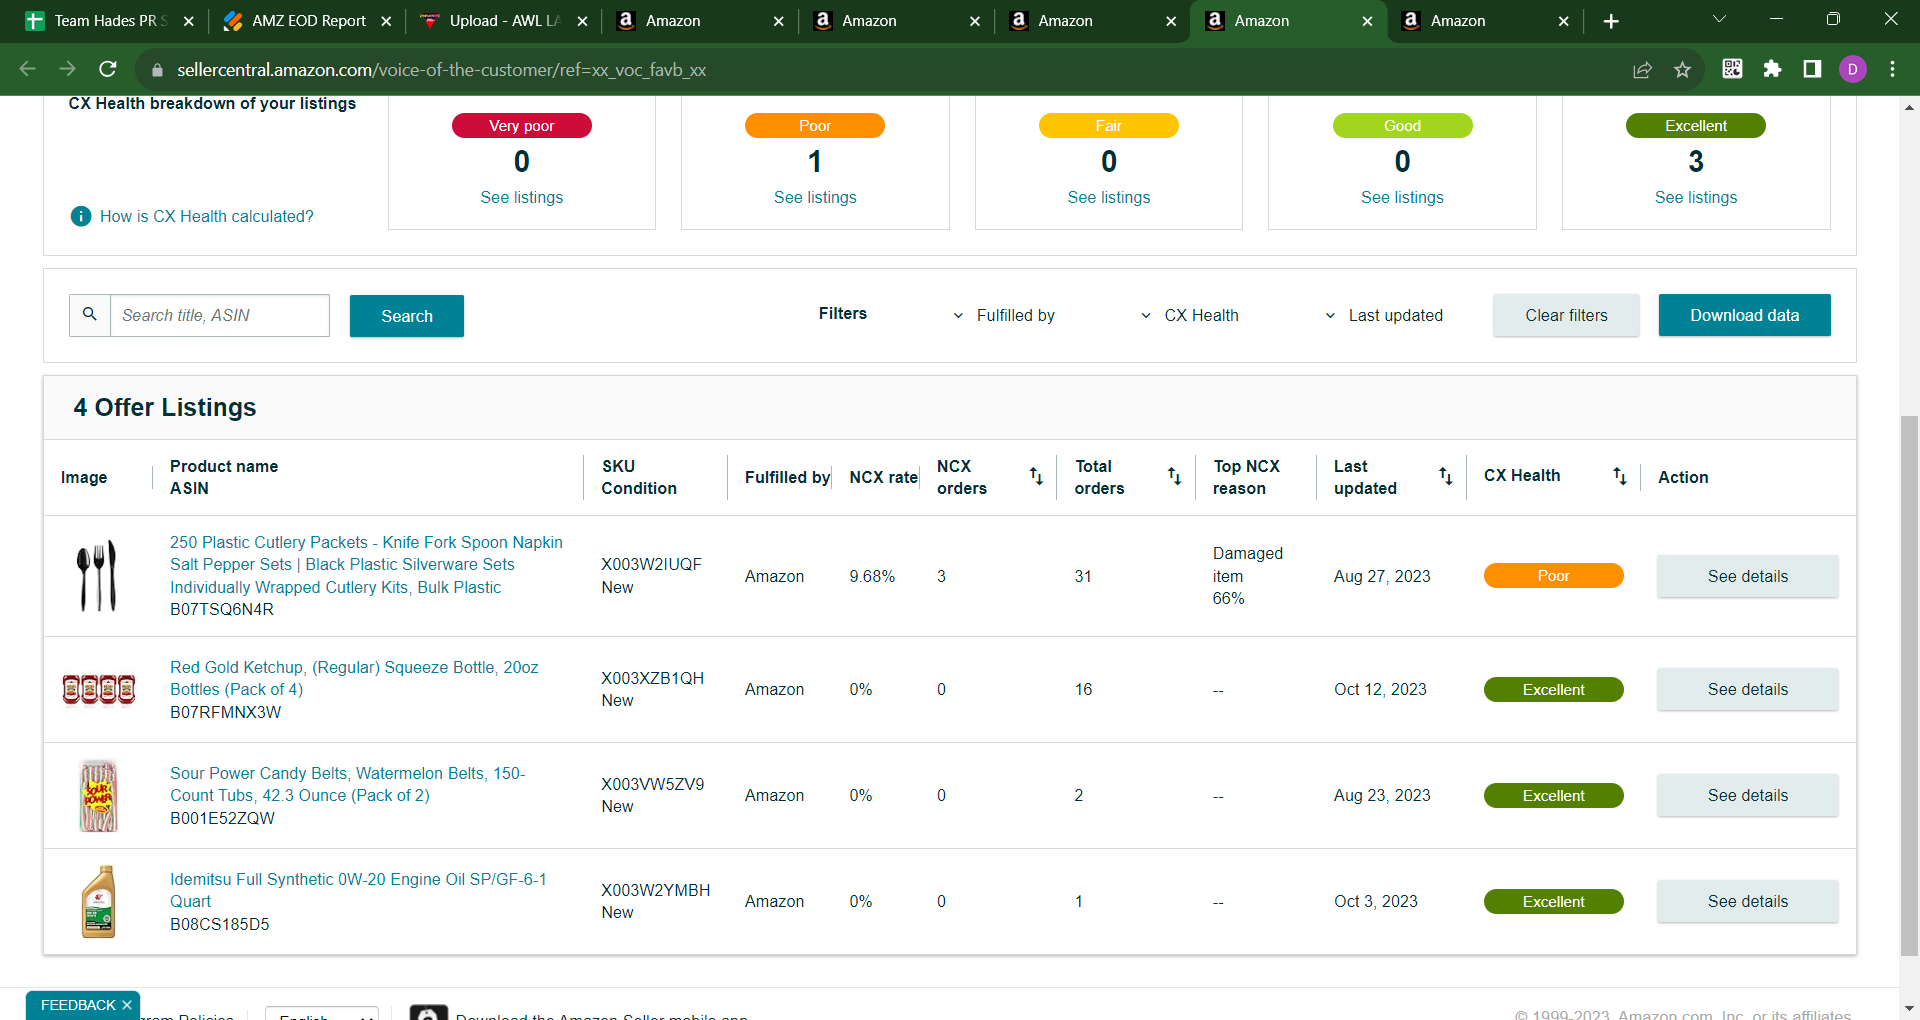Click the Search title, ASIN input field

pos(220,315)
